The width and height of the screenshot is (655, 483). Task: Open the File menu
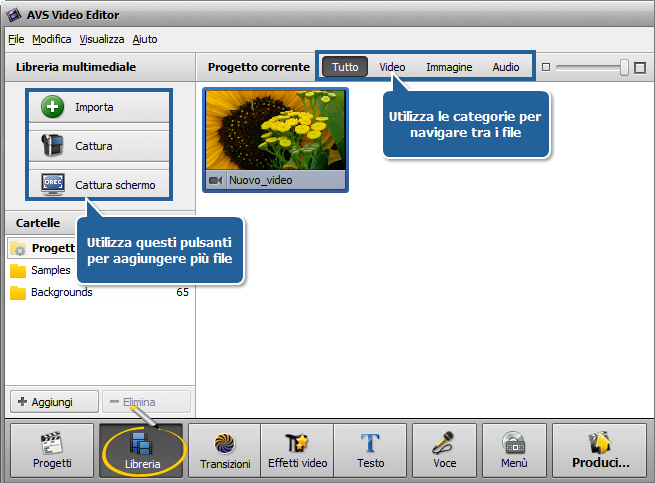16,39
